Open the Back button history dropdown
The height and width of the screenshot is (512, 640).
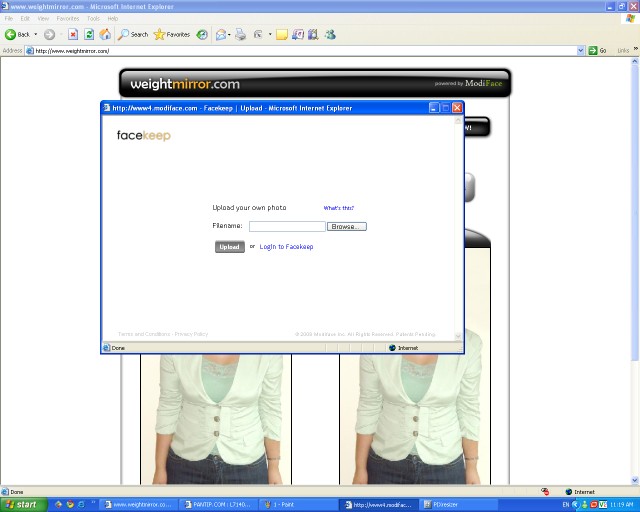point(36,35)
